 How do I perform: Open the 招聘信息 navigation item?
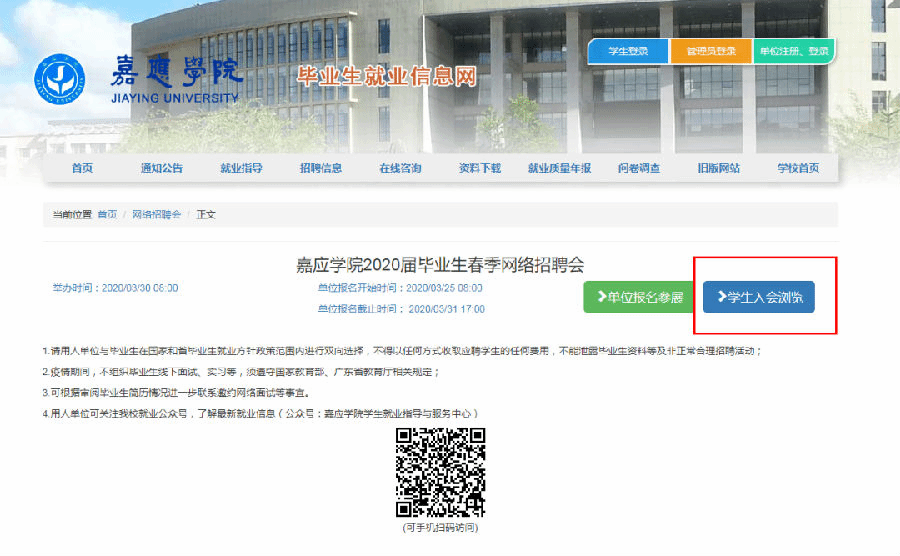321,169
